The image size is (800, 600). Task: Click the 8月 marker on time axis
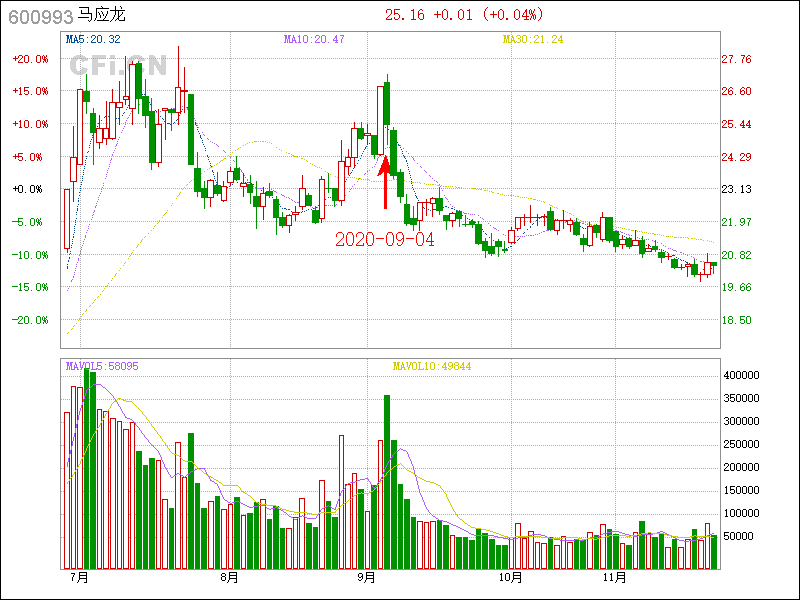click(x=229, y=577)
